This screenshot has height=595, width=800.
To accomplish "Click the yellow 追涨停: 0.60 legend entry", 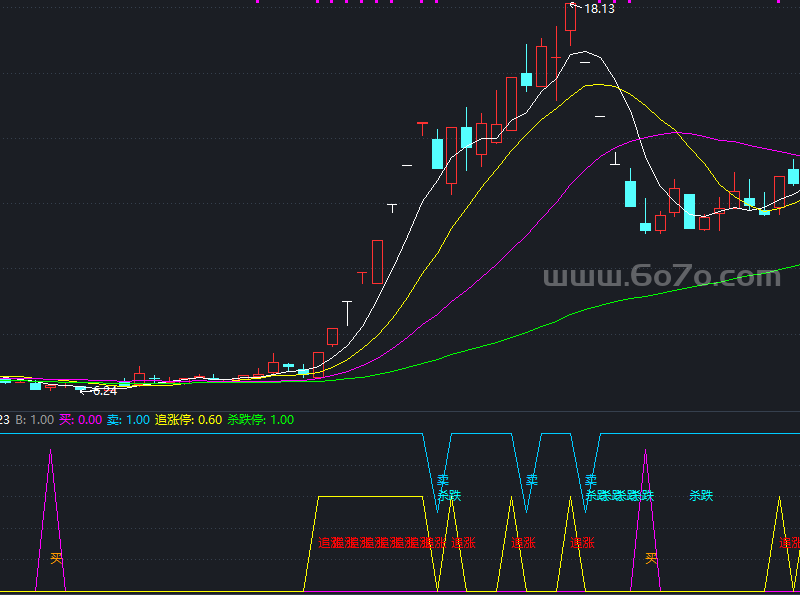I will point(188,420).
